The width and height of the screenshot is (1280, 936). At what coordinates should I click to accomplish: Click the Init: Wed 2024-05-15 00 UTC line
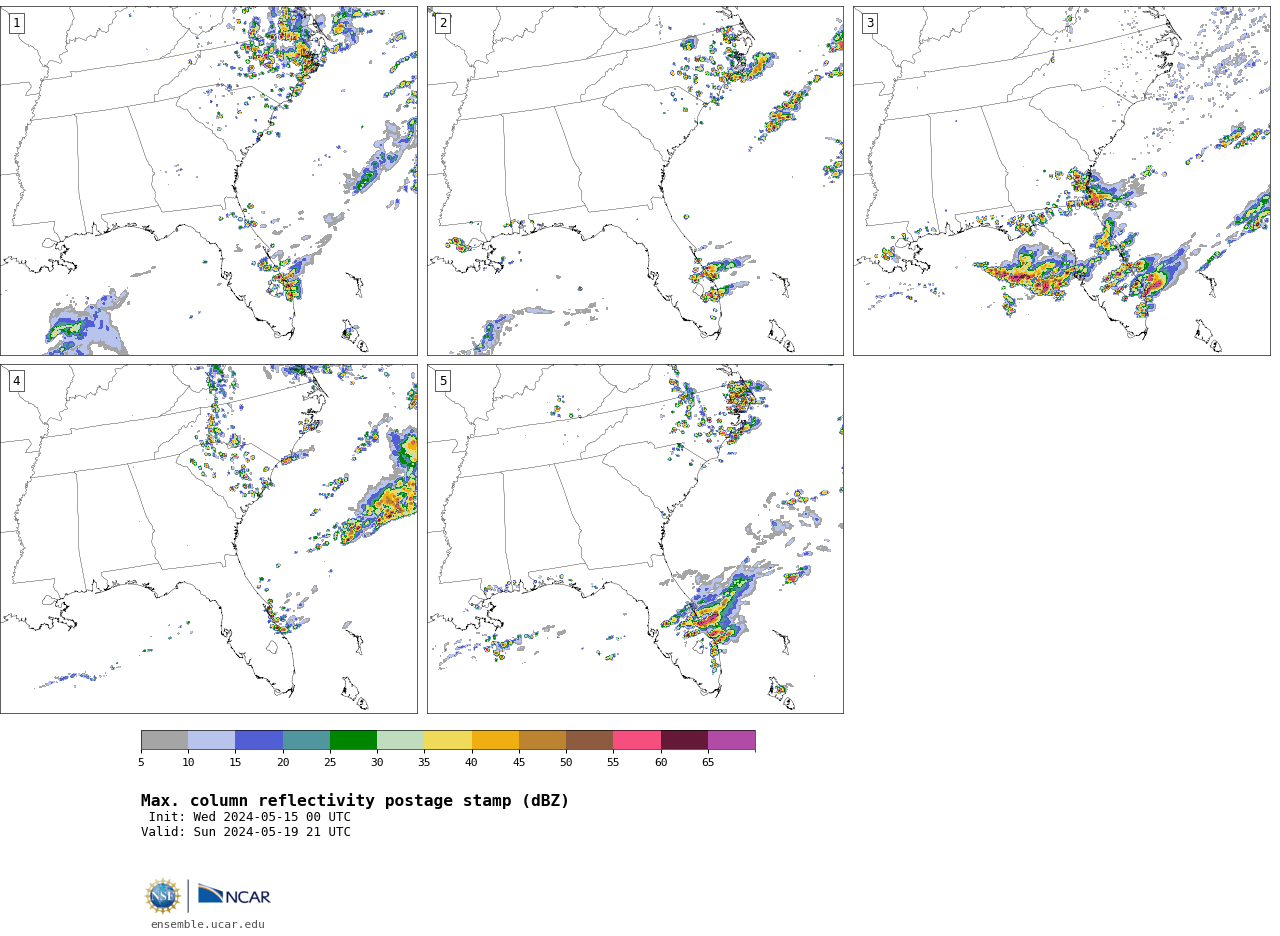[250, 817]
